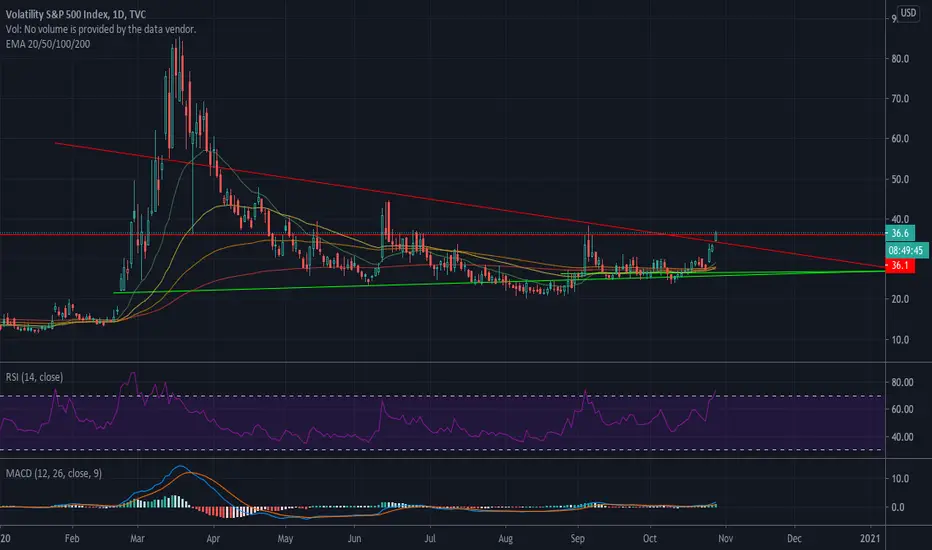
Task: Click the 08:49:45 countdown label
Action: pyautogui.click(x=906, y=250)
